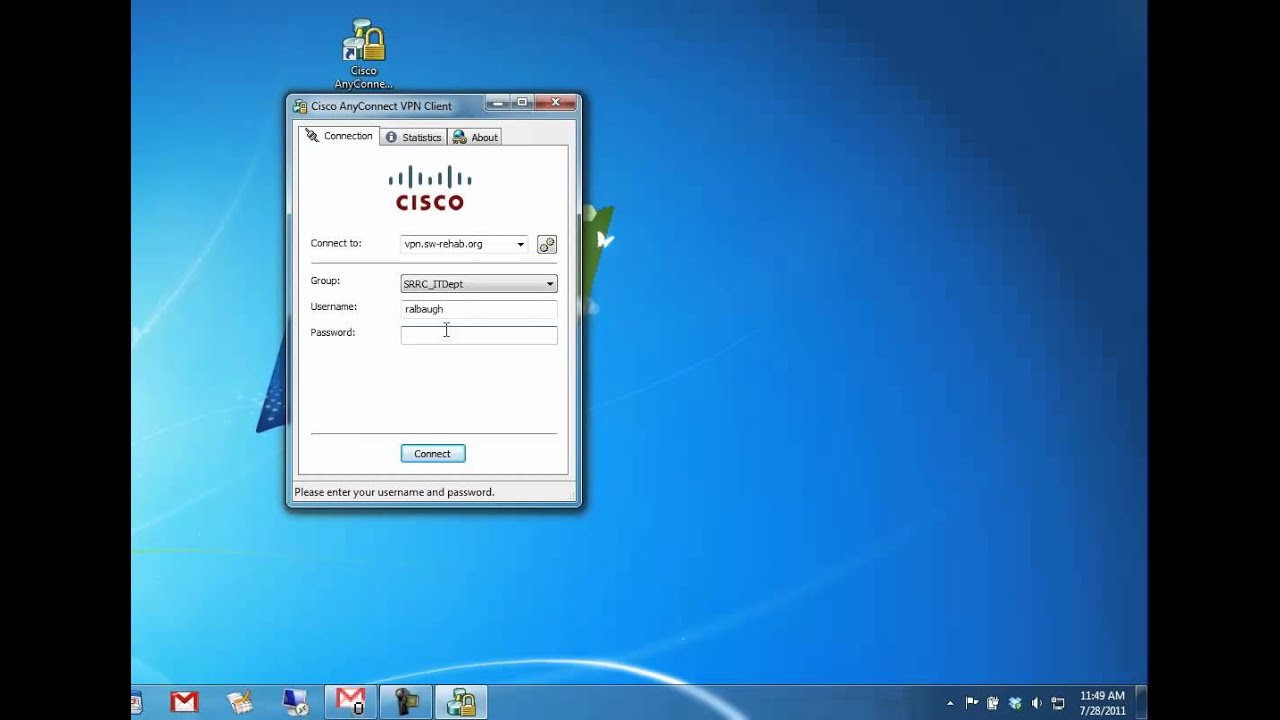
Task: Switch to the Statistics tab
Action: 413,137
